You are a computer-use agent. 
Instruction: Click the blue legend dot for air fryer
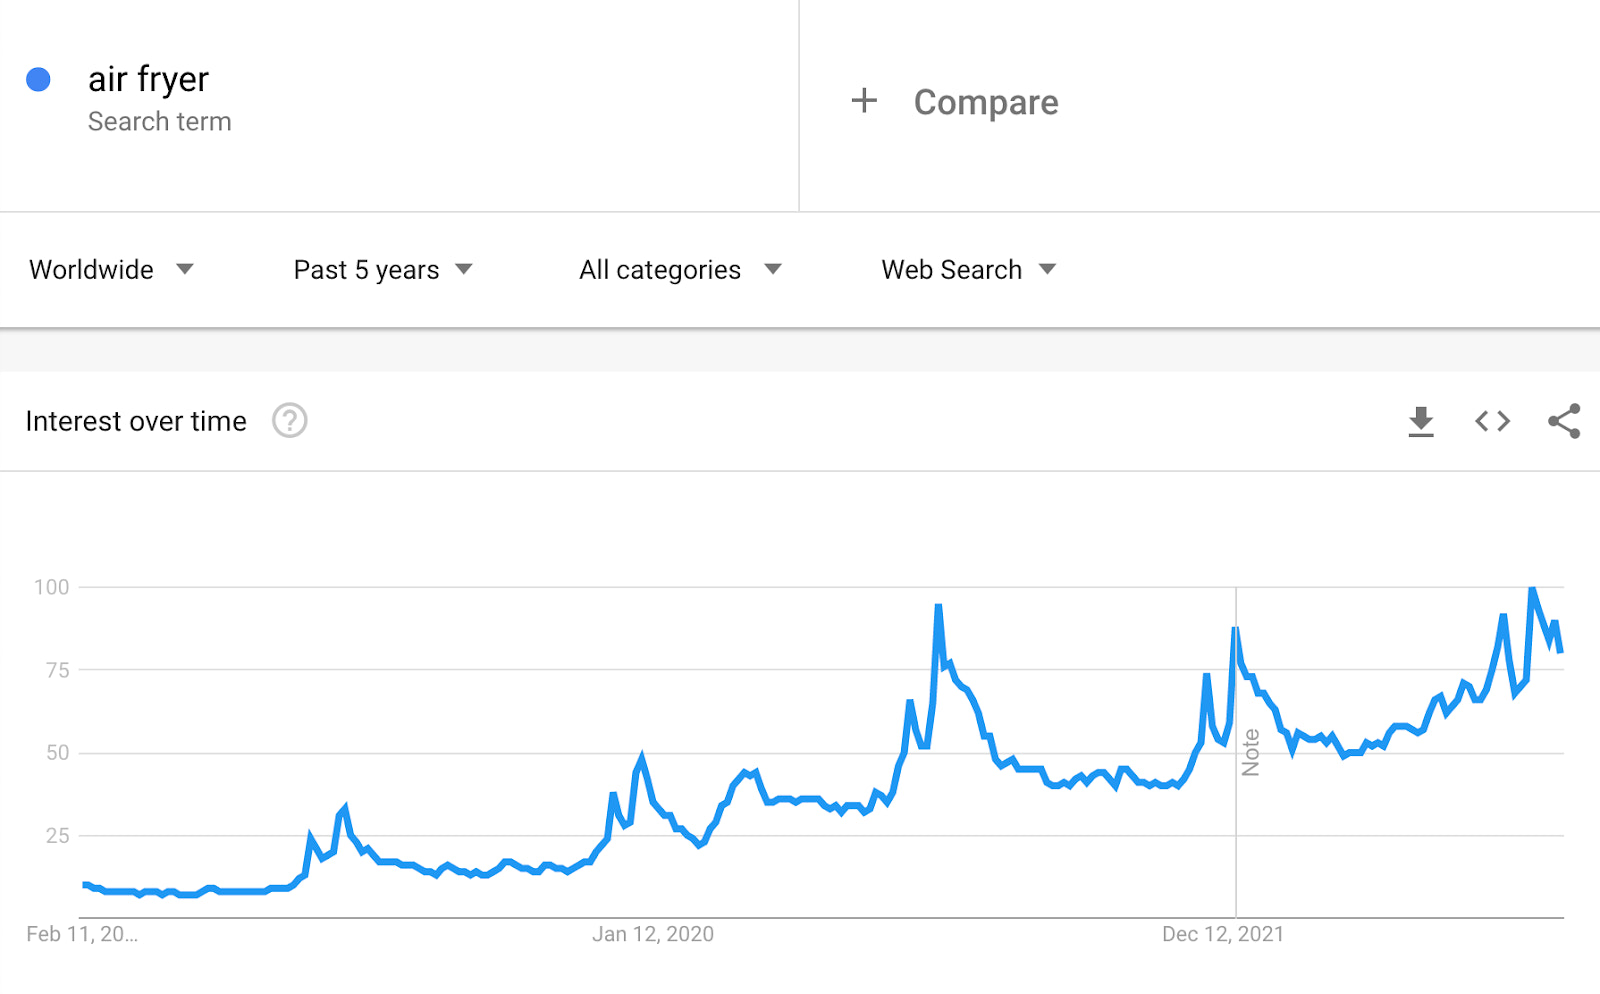coord(39,78)
